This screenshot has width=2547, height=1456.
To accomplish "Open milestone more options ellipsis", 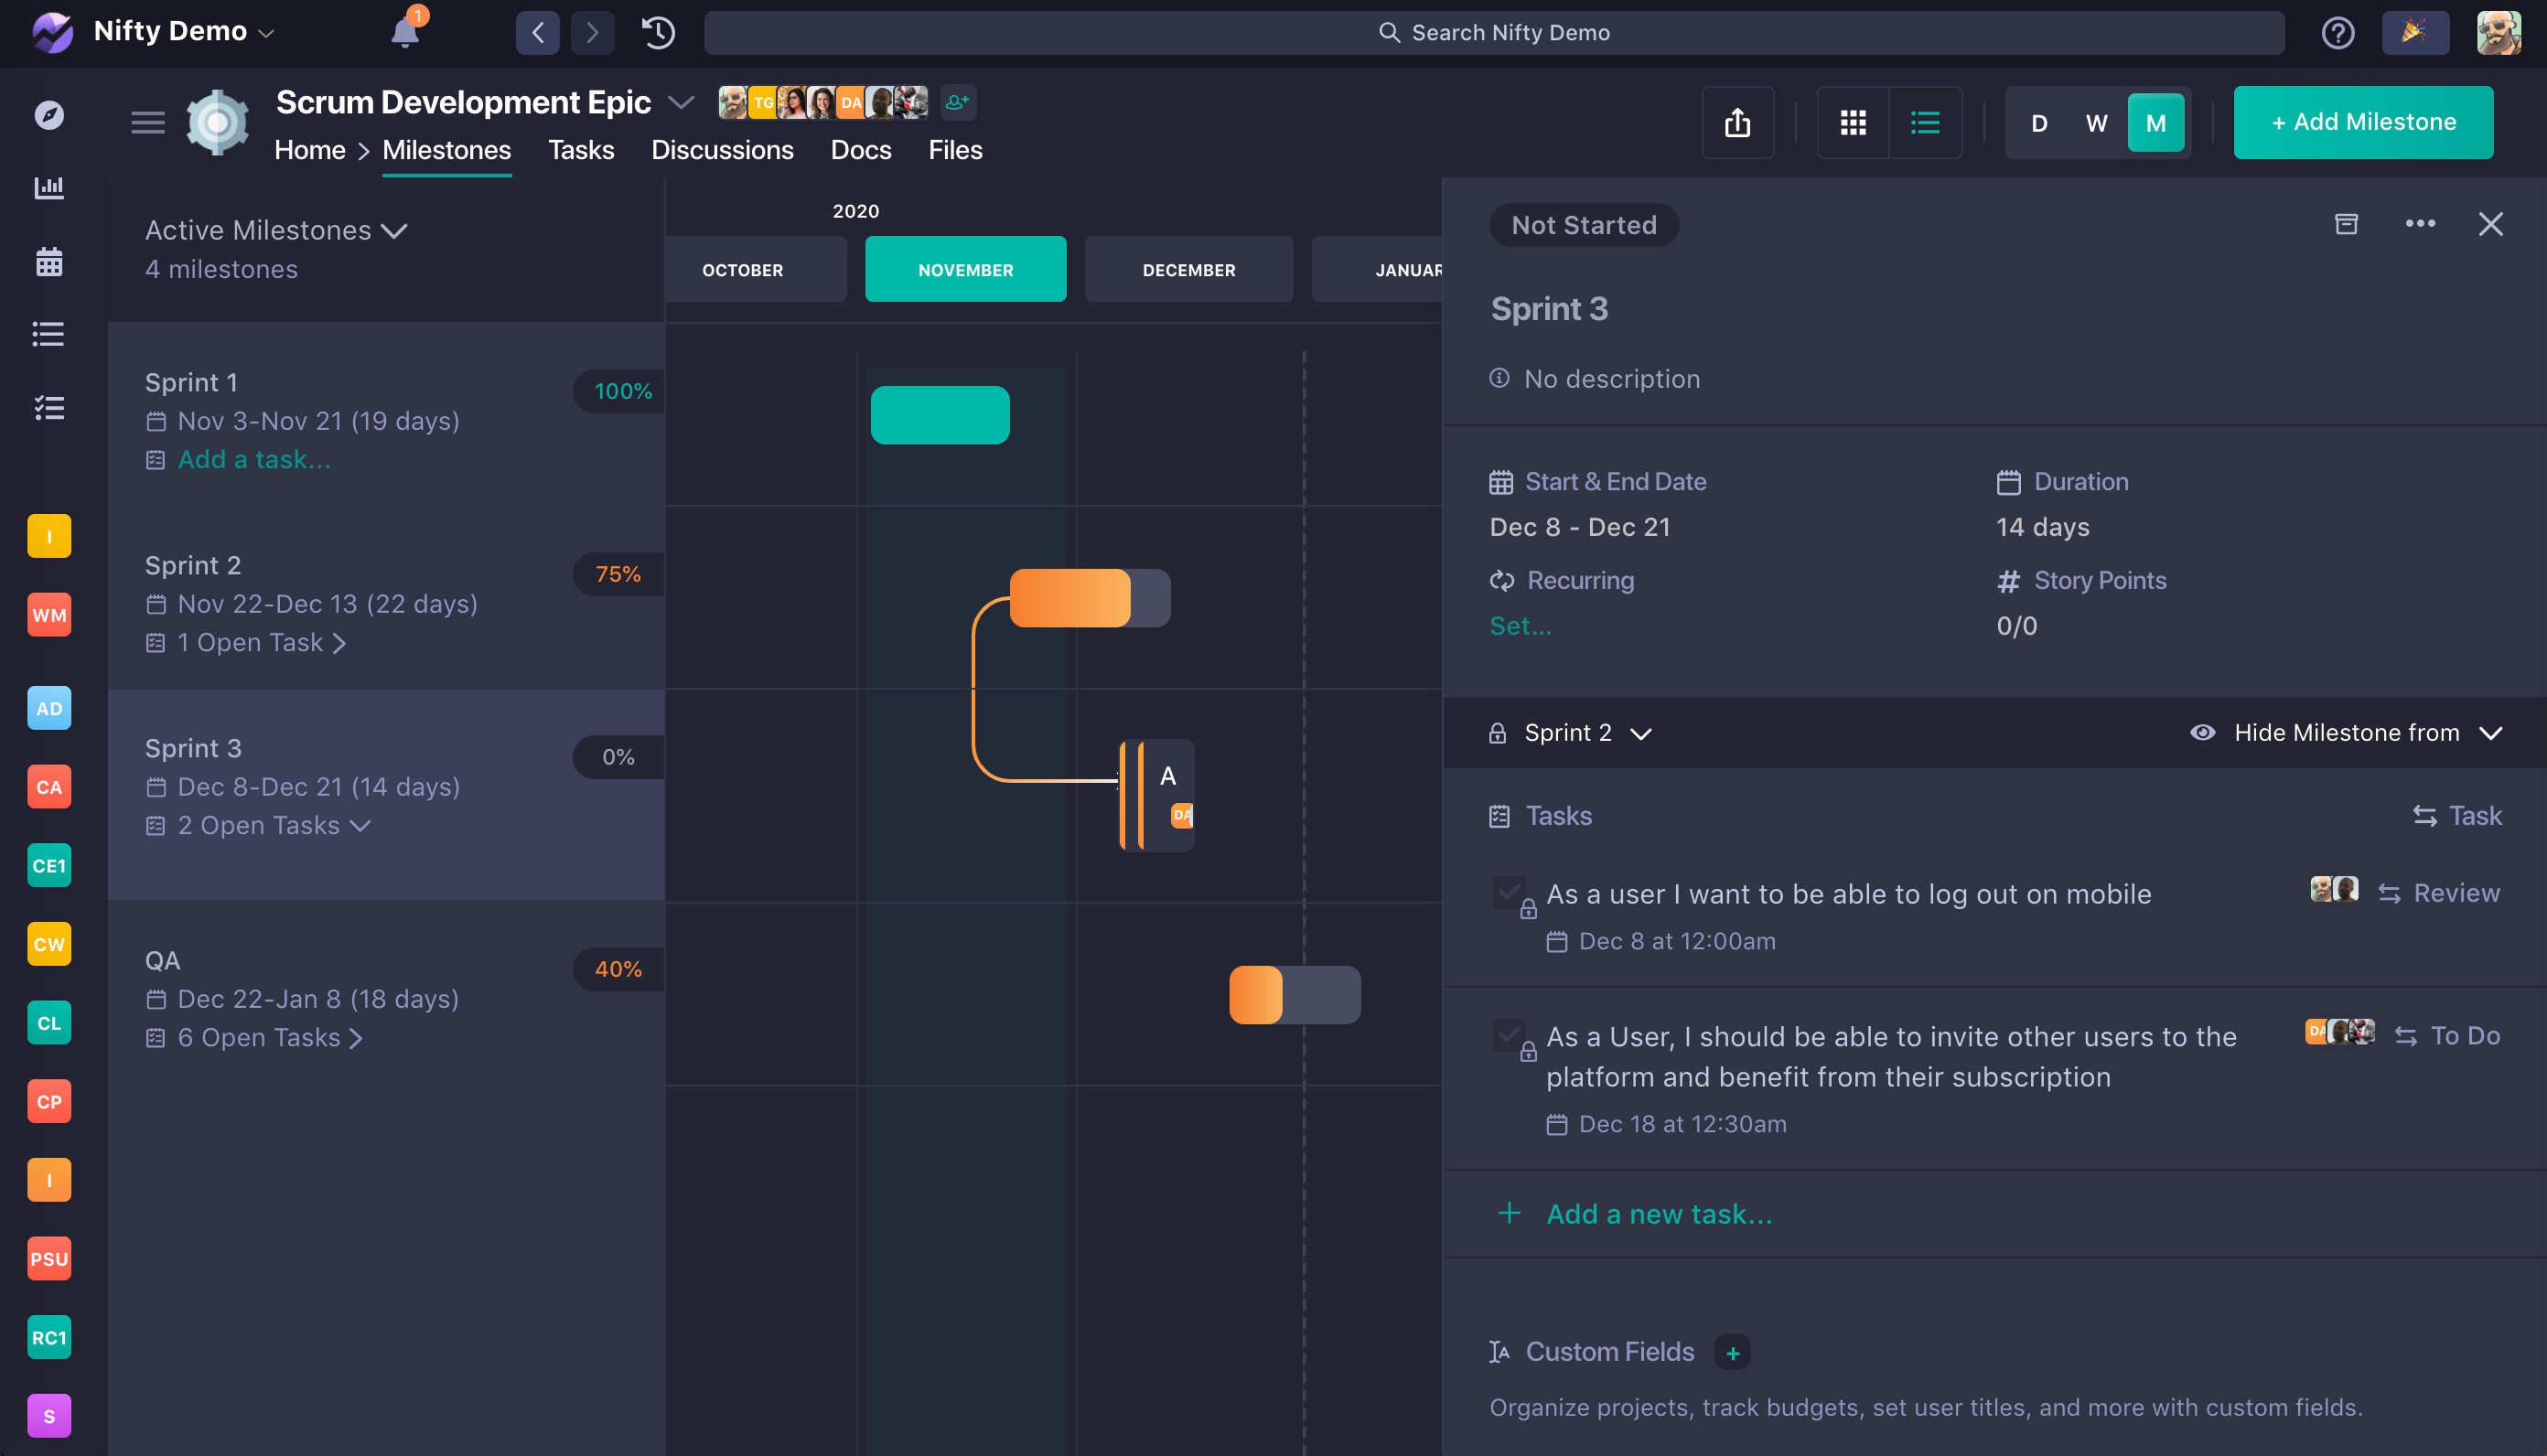I will (2419, 224).
